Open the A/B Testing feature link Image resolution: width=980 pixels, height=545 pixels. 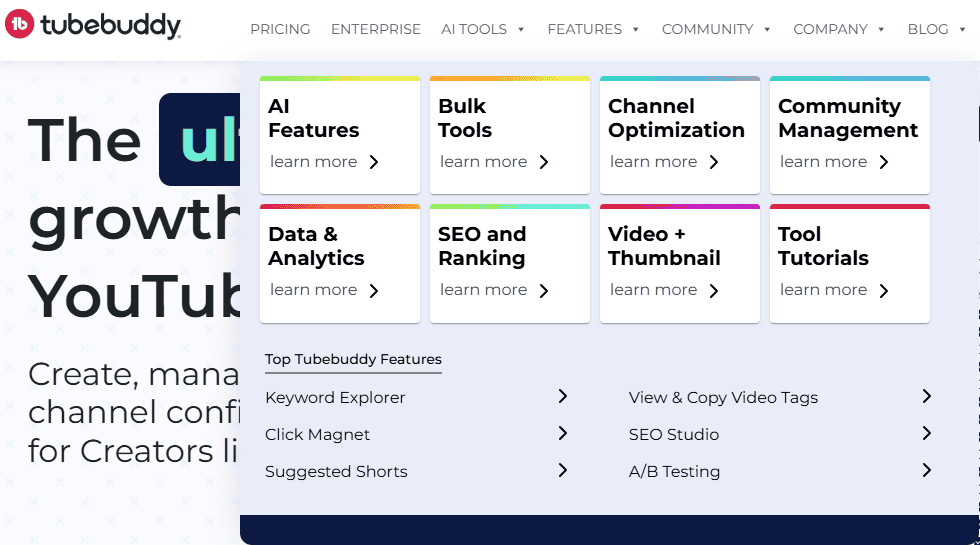(674, 471)
